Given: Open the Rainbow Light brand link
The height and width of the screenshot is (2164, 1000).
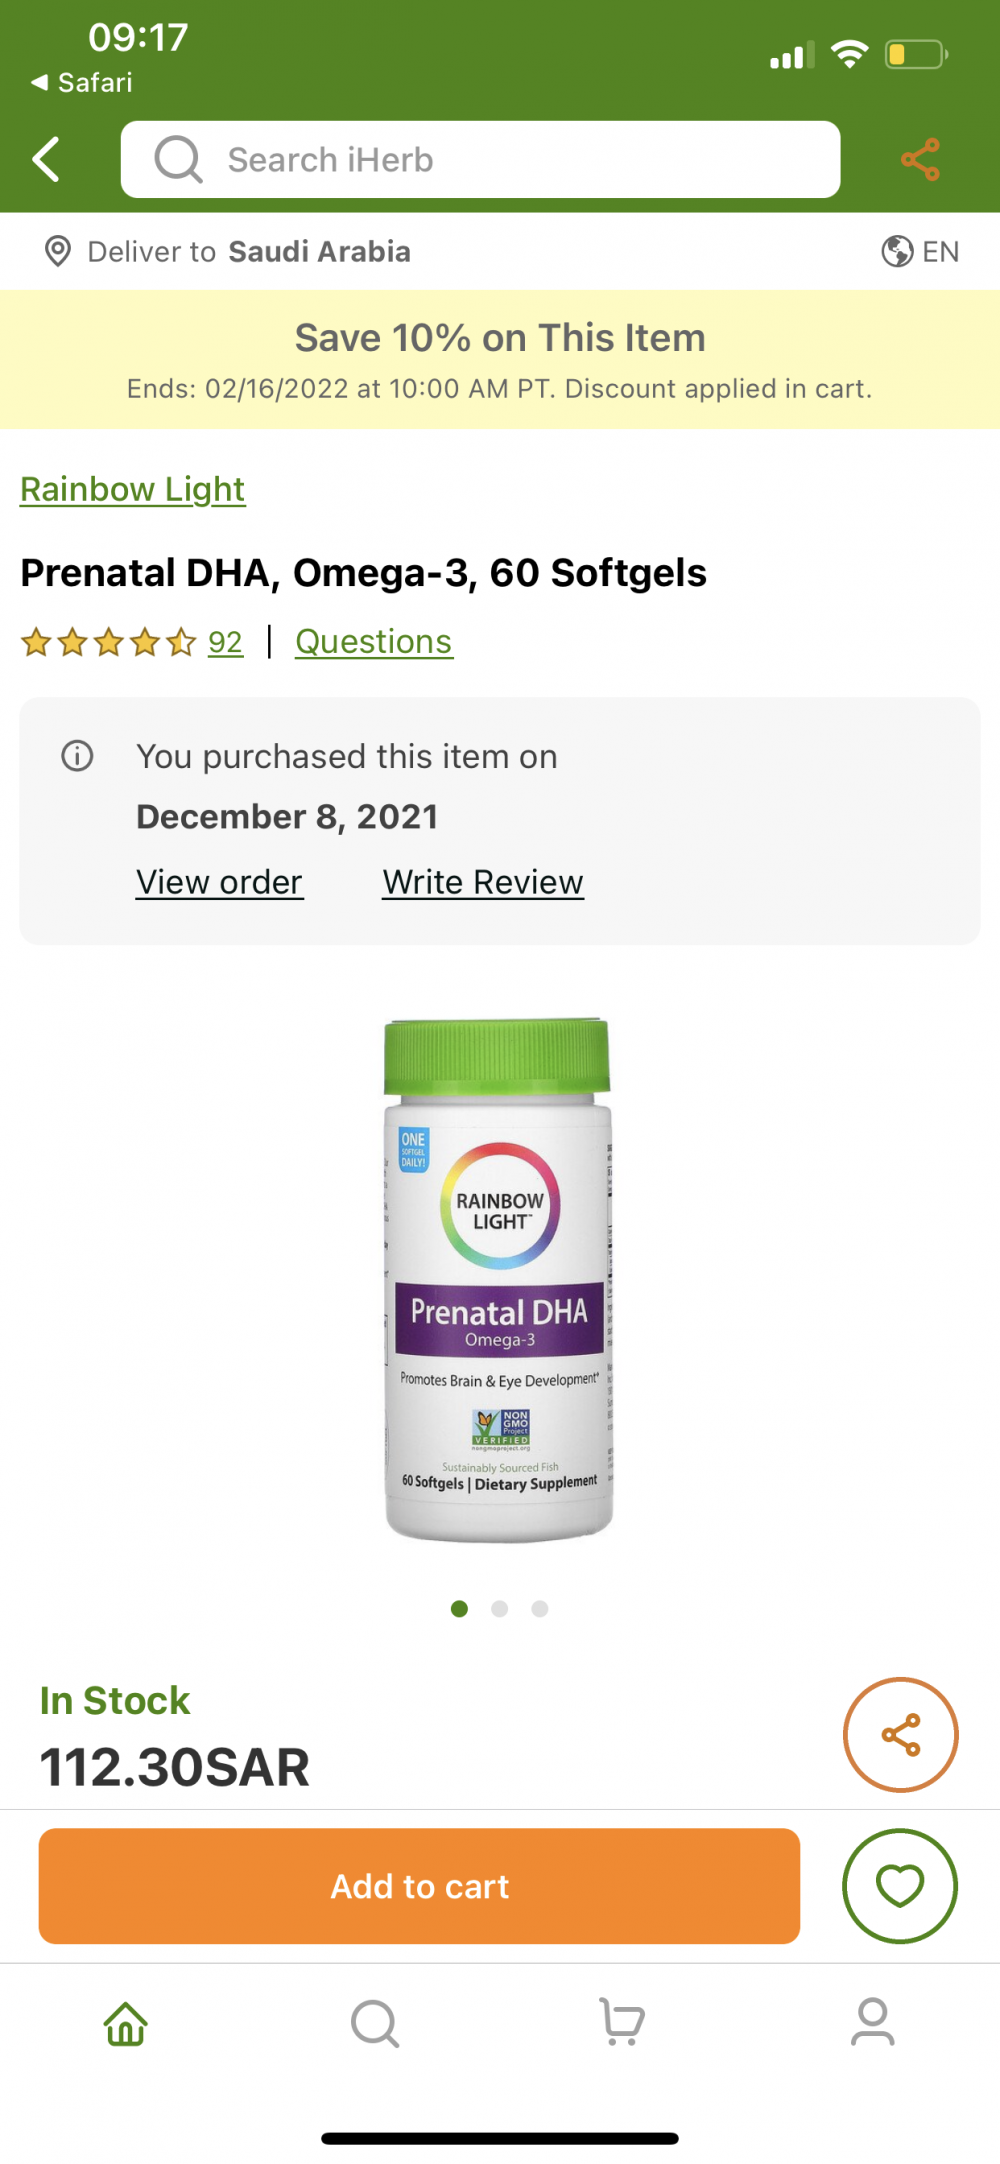Looking at the screenshot, I should coord(132,489).
